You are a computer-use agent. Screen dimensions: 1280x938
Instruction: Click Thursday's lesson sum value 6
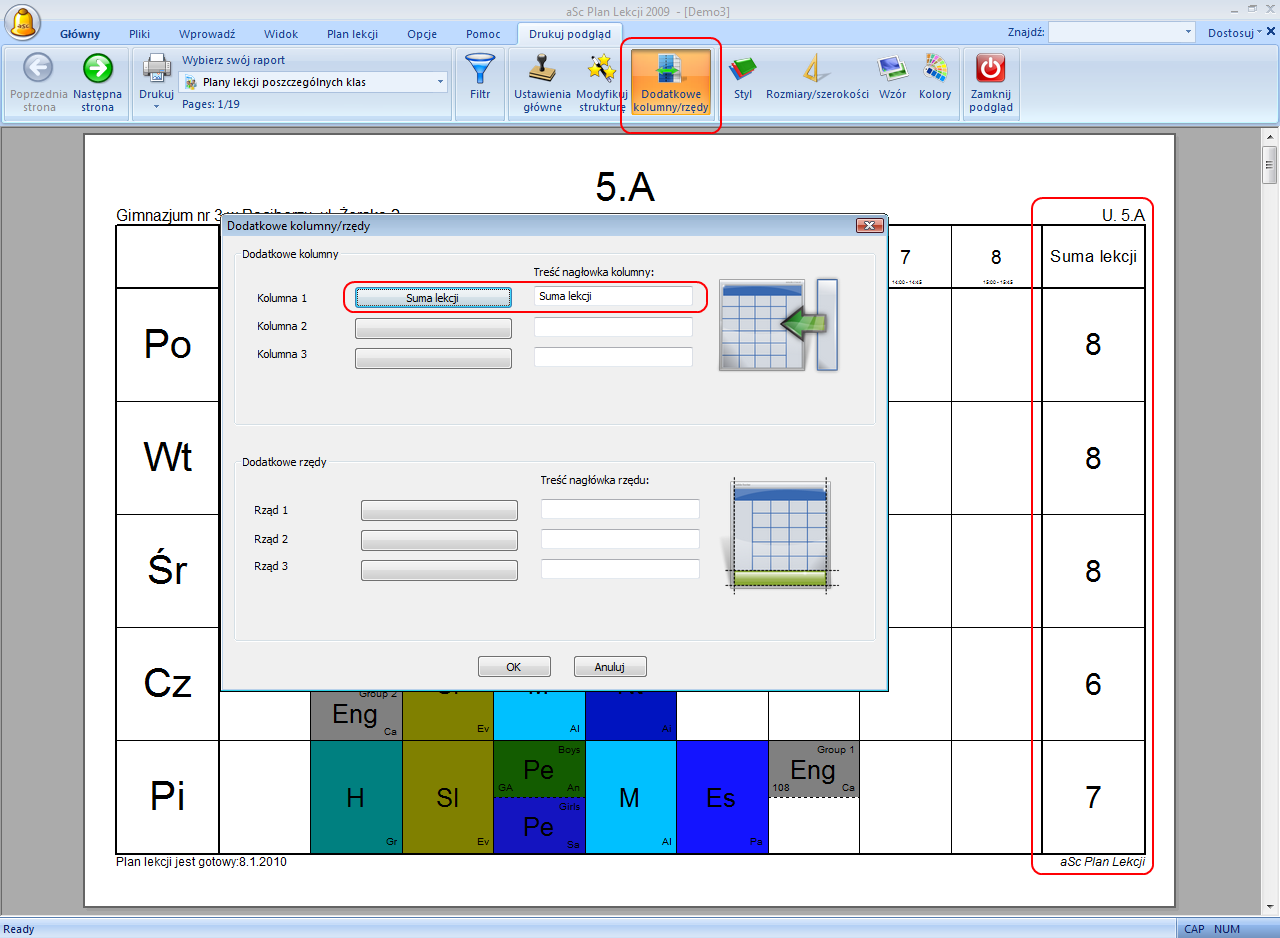(1093, 684)
